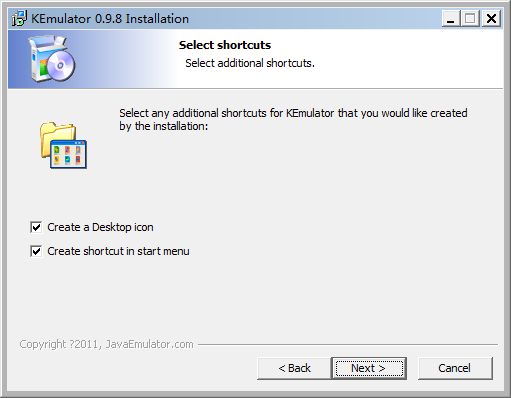Close the installer with the X button
Screen dimensions: 511x398
[x=491, y=18]
